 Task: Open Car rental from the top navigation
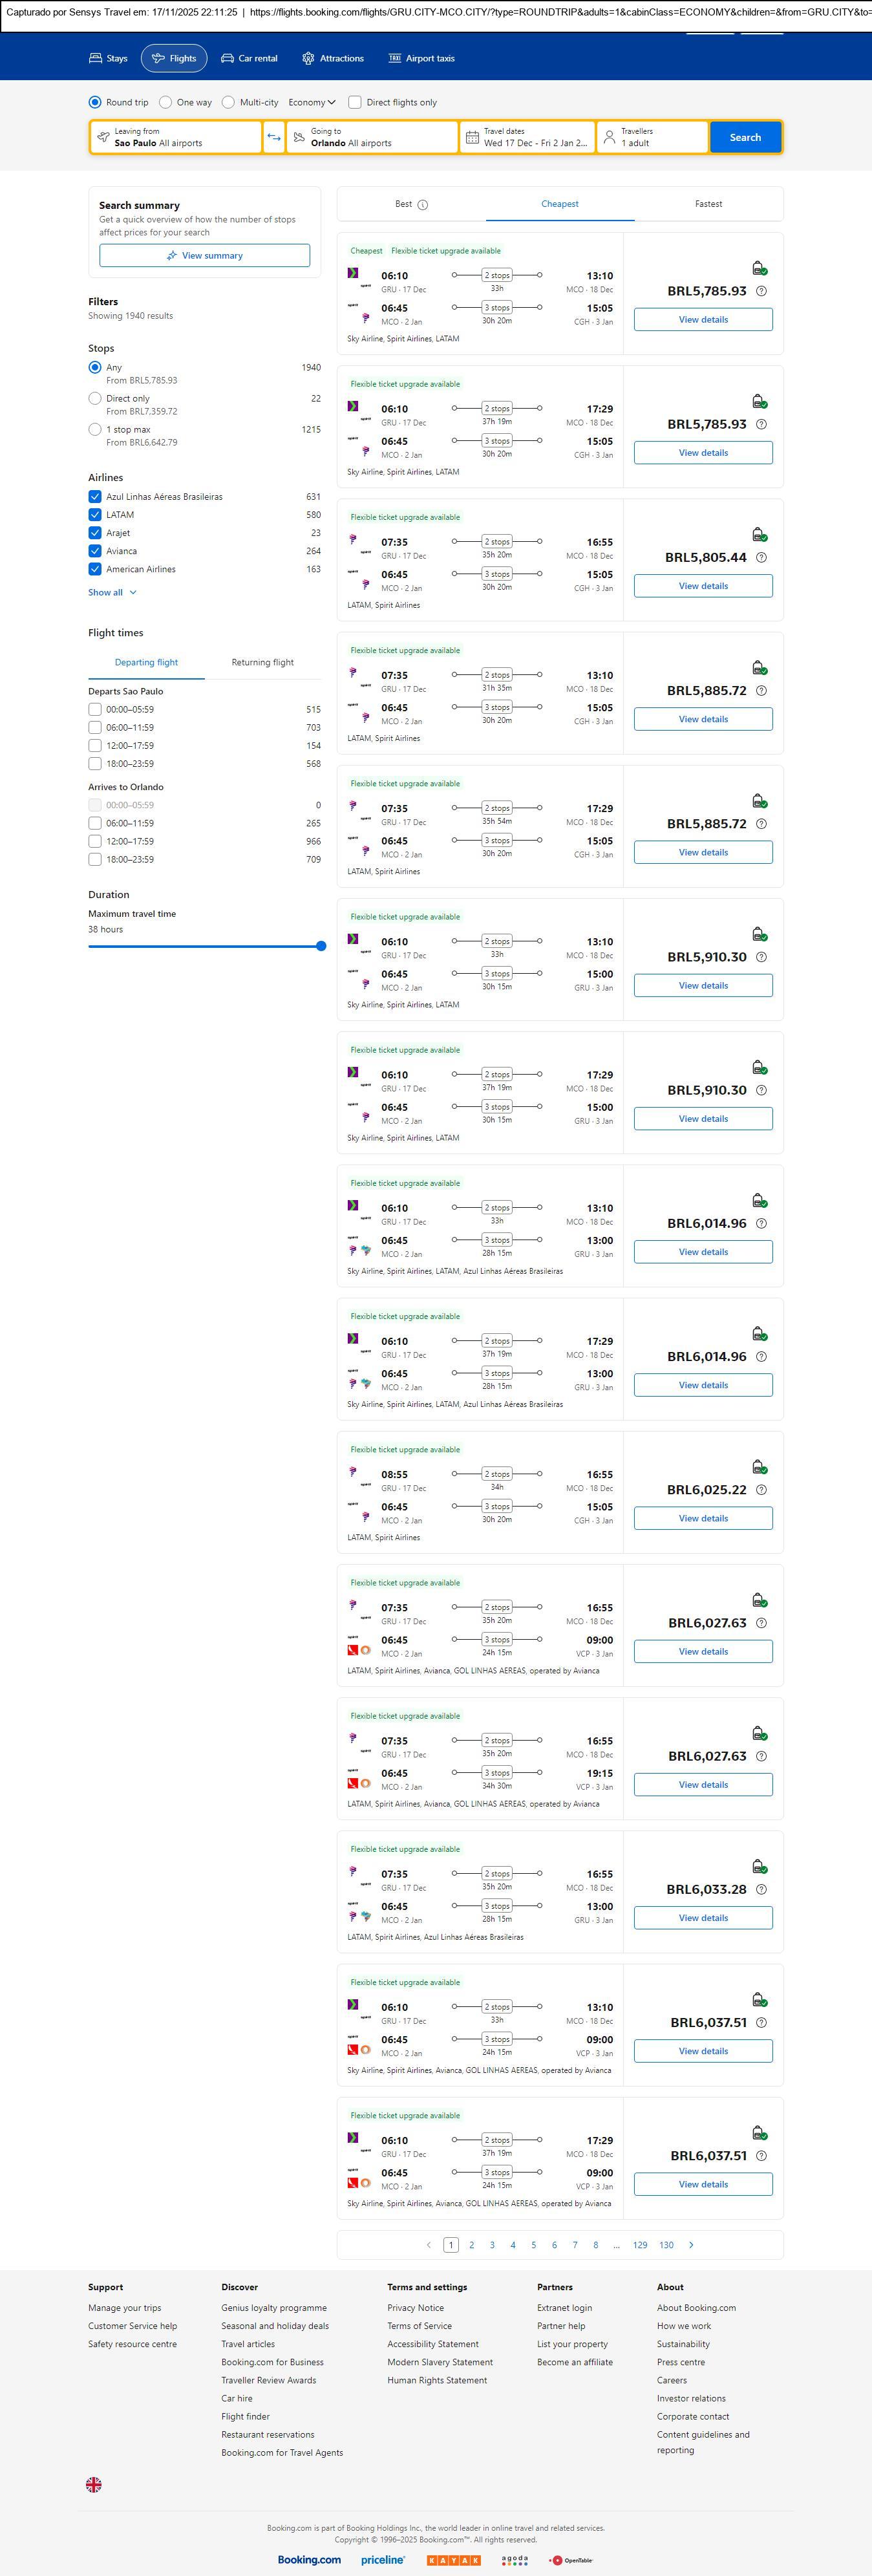click(x=249, y=58)
